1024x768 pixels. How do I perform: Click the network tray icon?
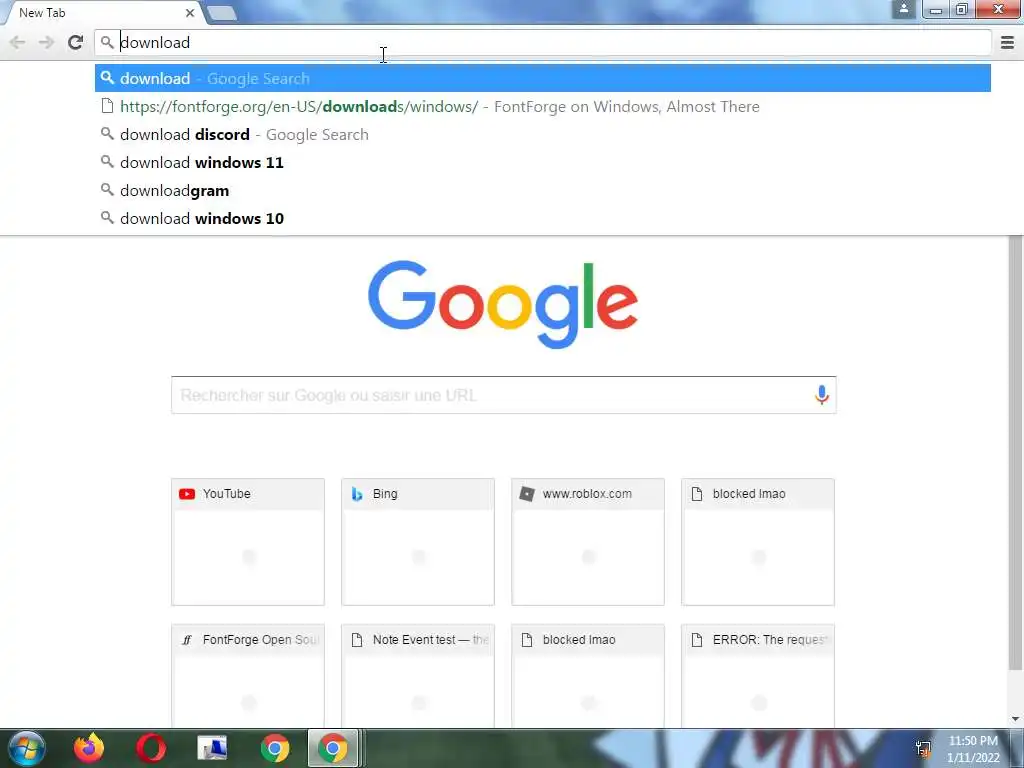(923, 748)
